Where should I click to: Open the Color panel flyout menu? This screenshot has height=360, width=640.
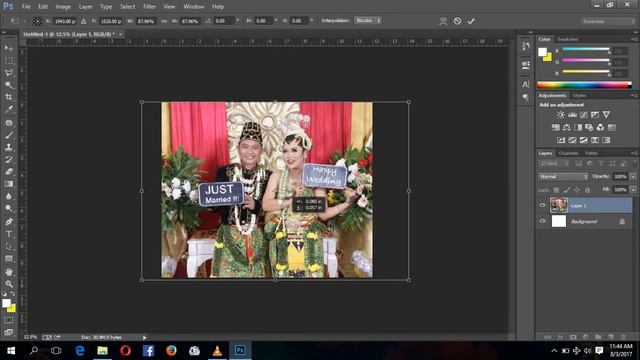point(634,39)
